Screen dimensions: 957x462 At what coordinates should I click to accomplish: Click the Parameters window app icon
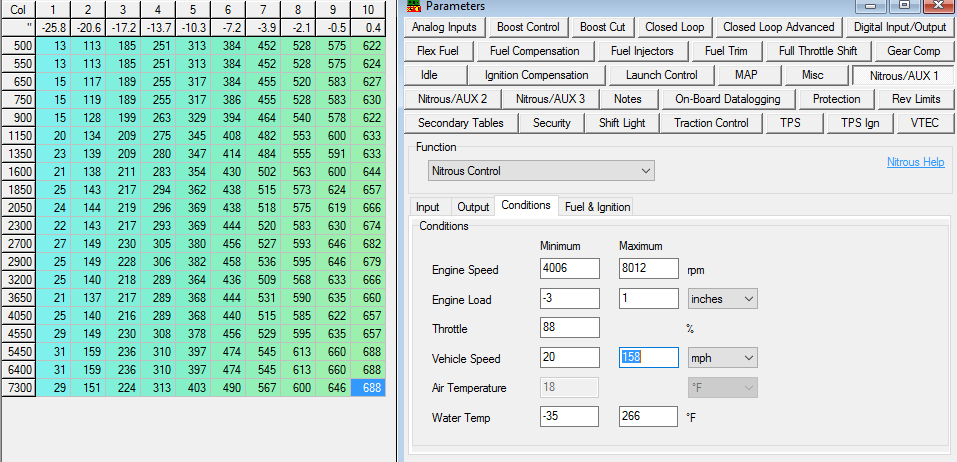pyautogui.click(x=414, y=6)
